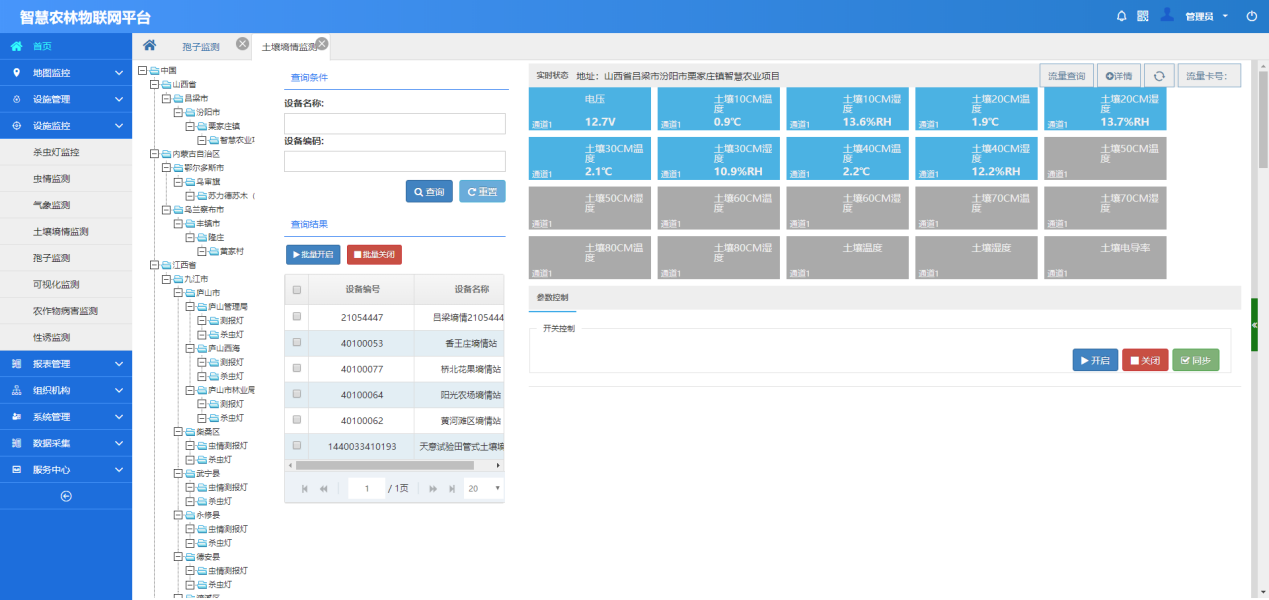Open the page size dropdown showing 20
The image size is (1269, 600).
click(x=484, y=489)
